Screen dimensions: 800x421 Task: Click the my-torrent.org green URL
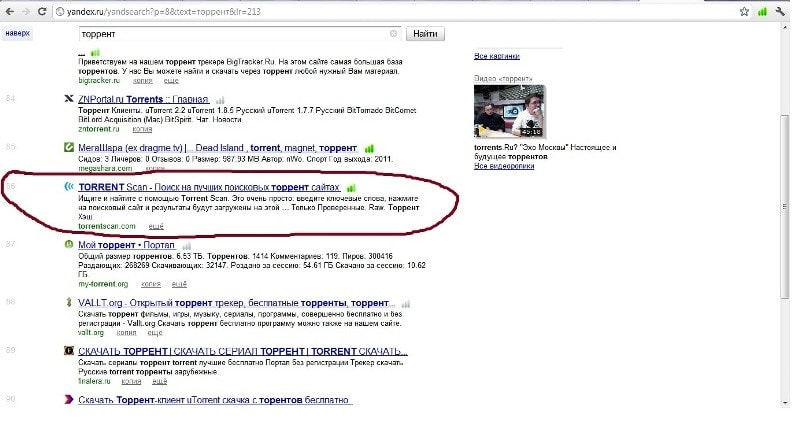pos(103,284)
